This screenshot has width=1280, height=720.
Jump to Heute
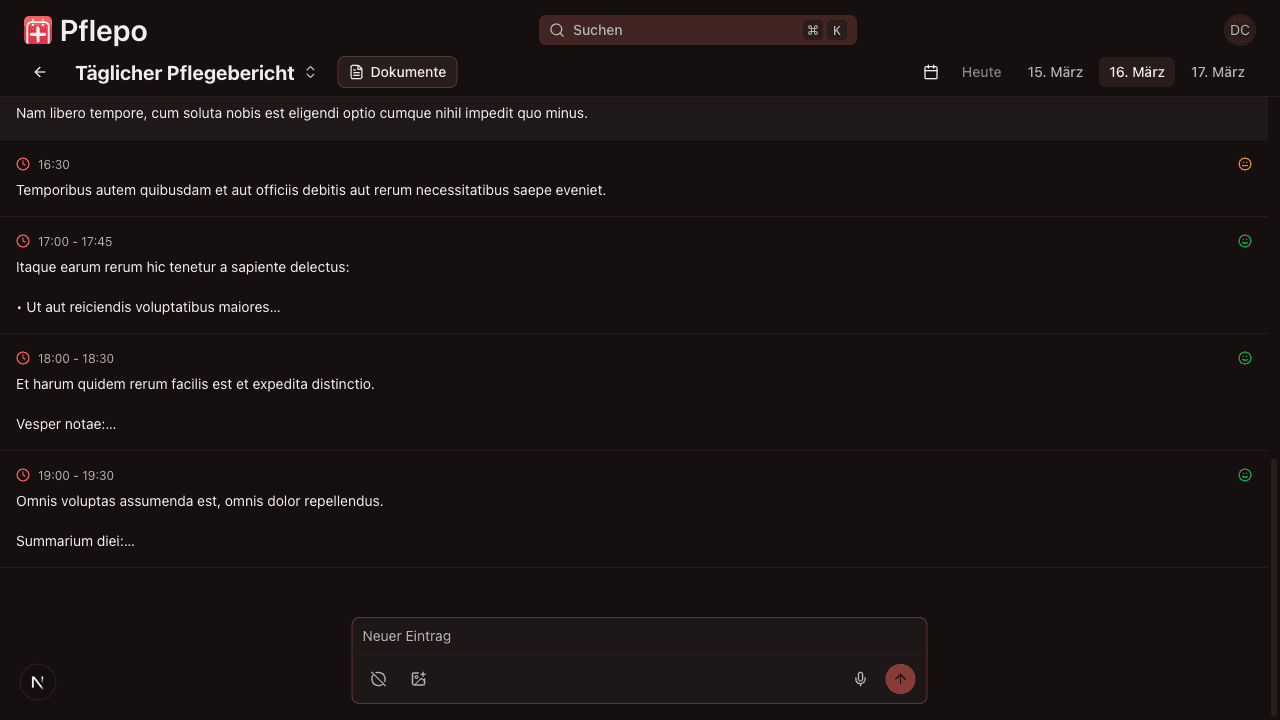981,72
